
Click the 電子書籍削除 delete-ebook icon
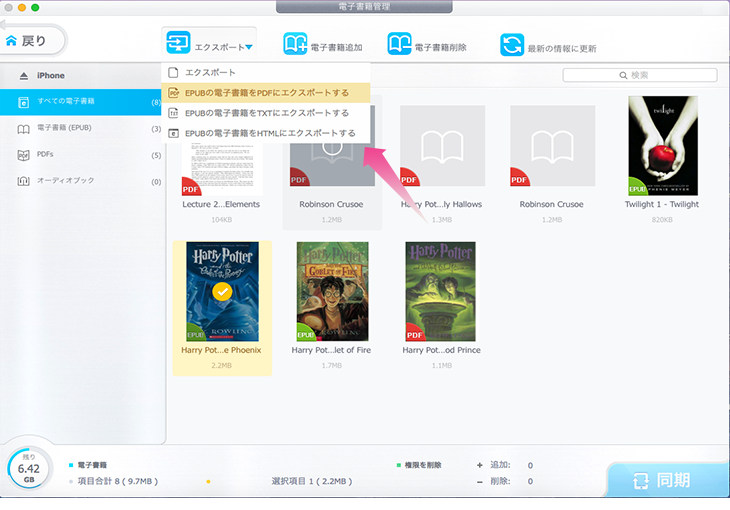(399, 44)
